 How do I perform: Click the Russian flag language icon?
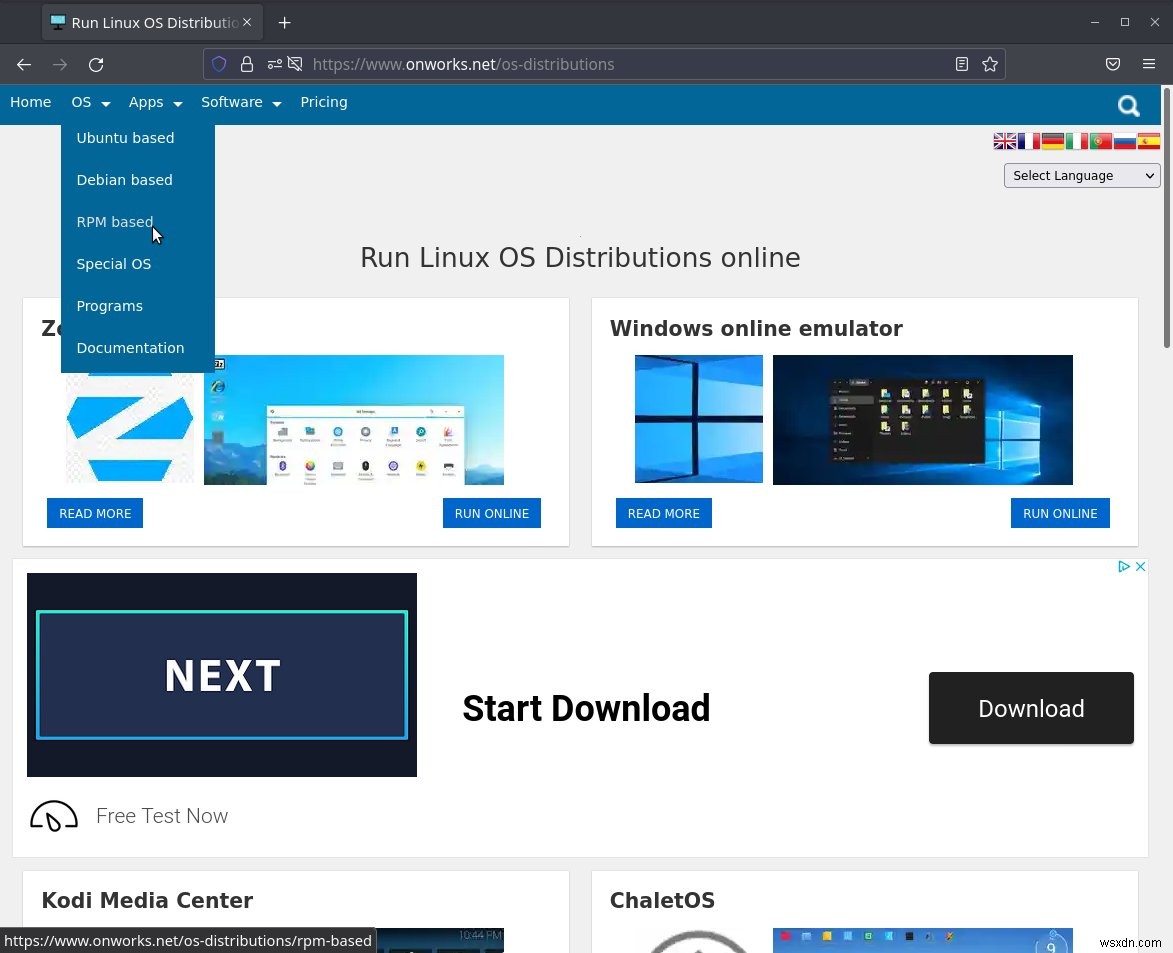(1125, 141)
